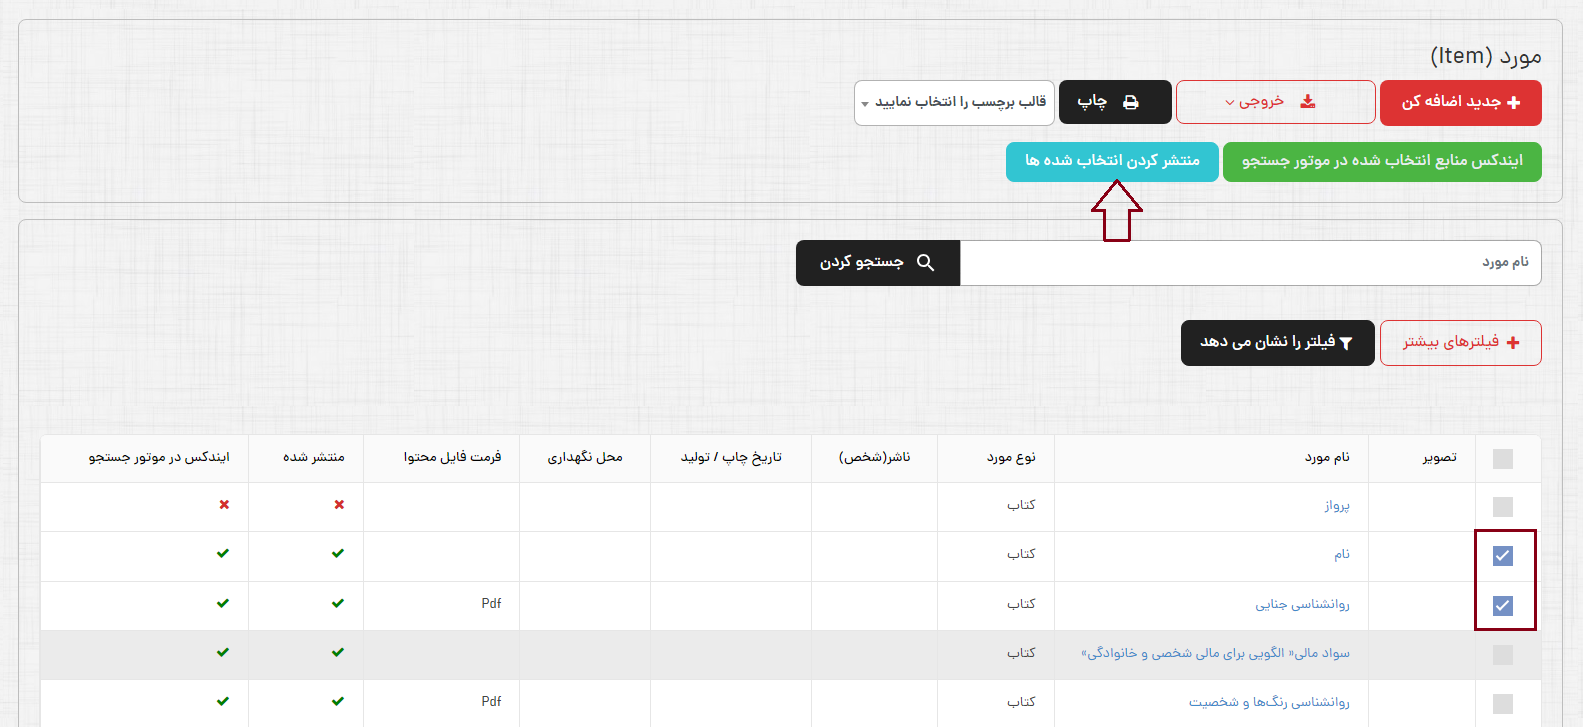
Task: Click the download icon in the خروجی button
Action: 1307,102
